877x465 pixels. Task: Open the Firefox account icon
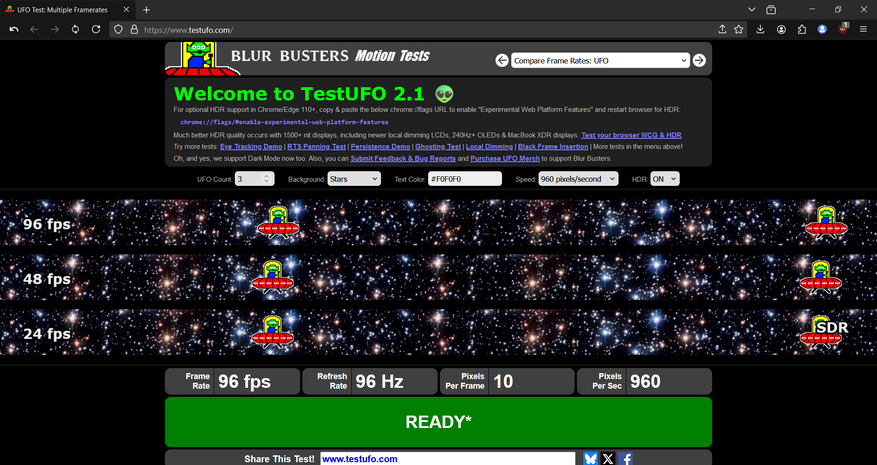[781, 30]
